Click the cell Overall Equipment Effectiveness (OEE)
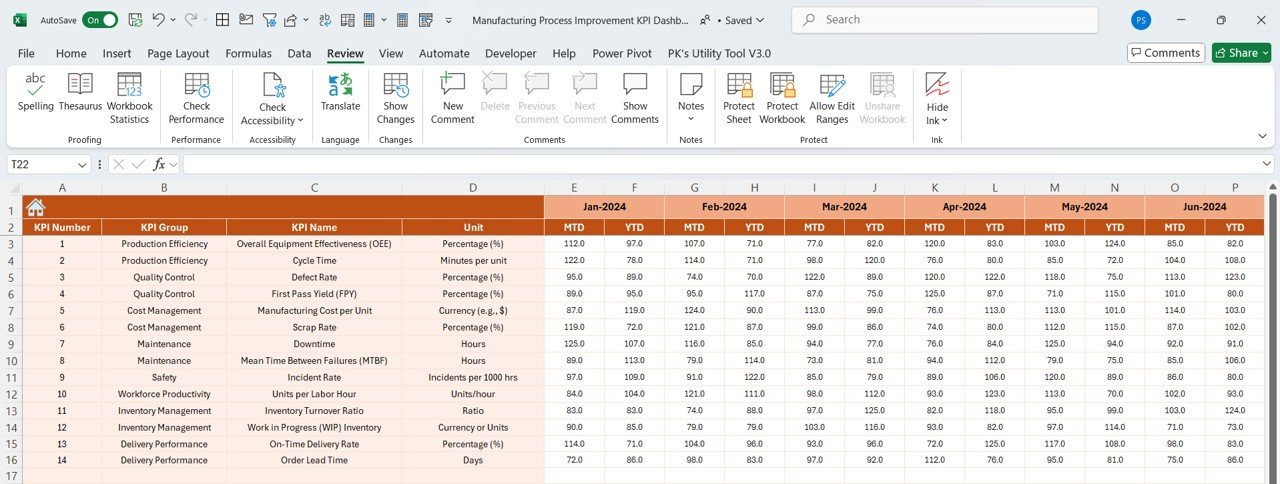Image resolution: width=1280 pixels, height=484 pixels. point(314,244)
